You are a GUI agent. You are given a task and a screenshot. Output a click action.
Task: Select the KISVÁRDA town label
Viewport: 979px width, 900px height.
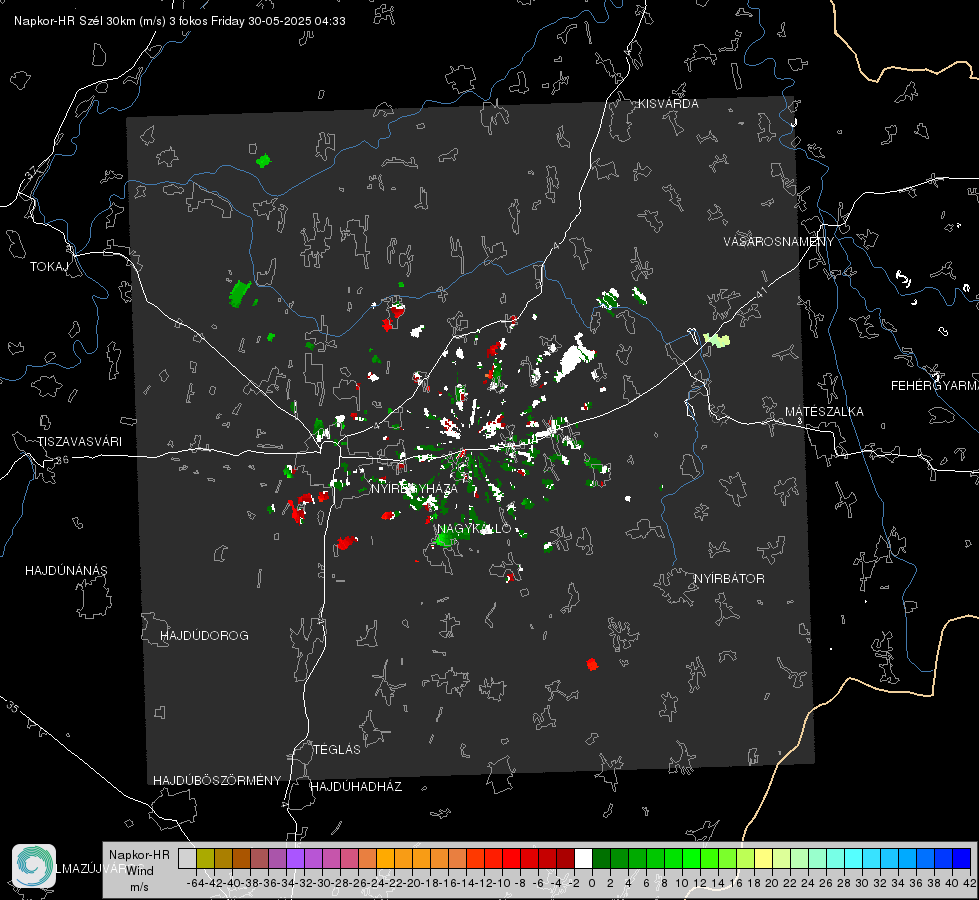pos(668,104)
